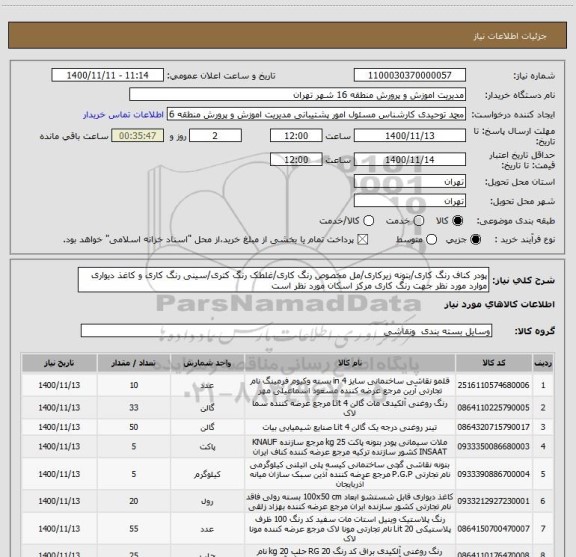Click the نام کالا column header
This screenshot has height=557, width=576.
pos(350,363)
